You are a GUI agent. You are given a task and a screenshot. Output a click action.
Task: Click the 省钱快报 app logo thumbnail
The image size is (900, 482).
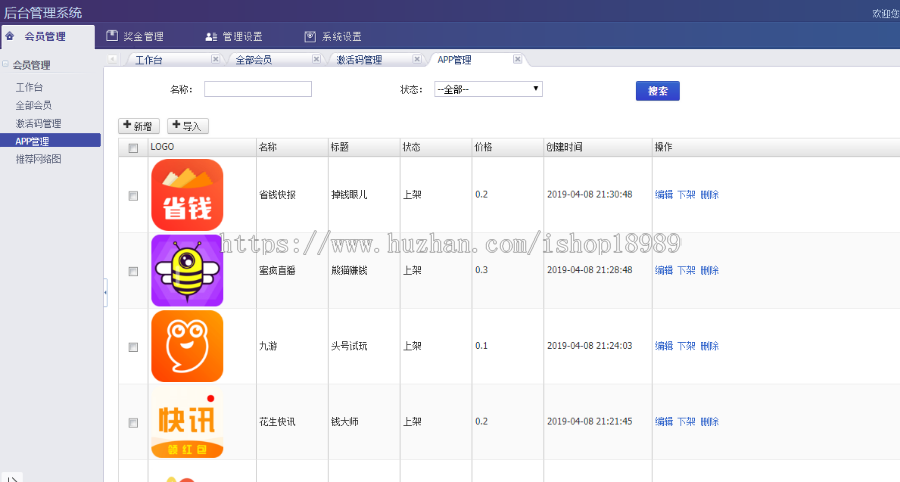pos(186,195)
